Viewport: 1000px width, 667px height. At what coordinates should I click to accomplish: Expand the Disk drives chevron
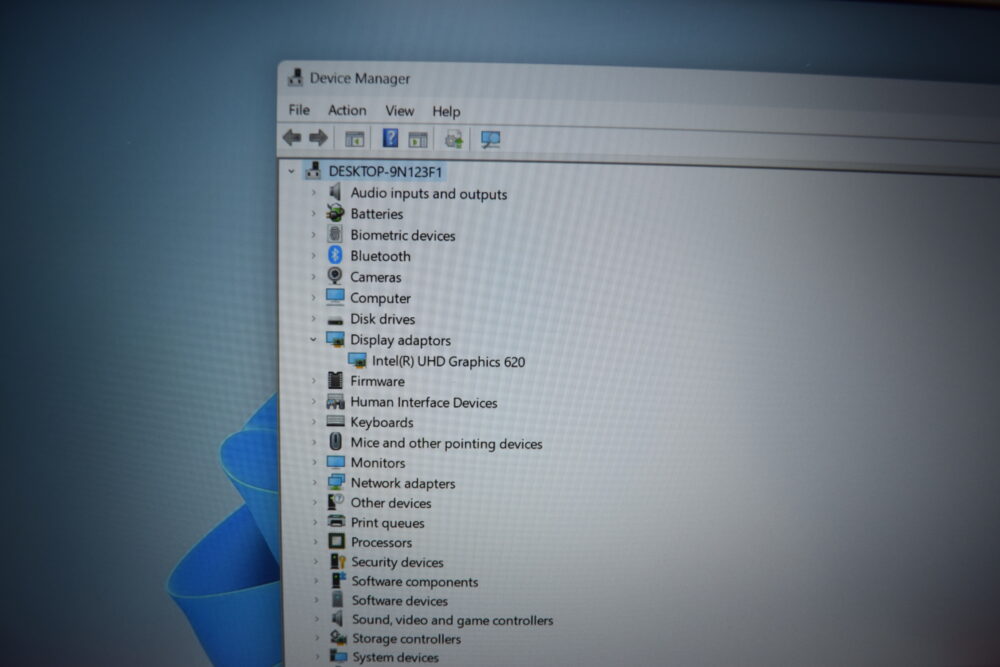tap(313, 318)
